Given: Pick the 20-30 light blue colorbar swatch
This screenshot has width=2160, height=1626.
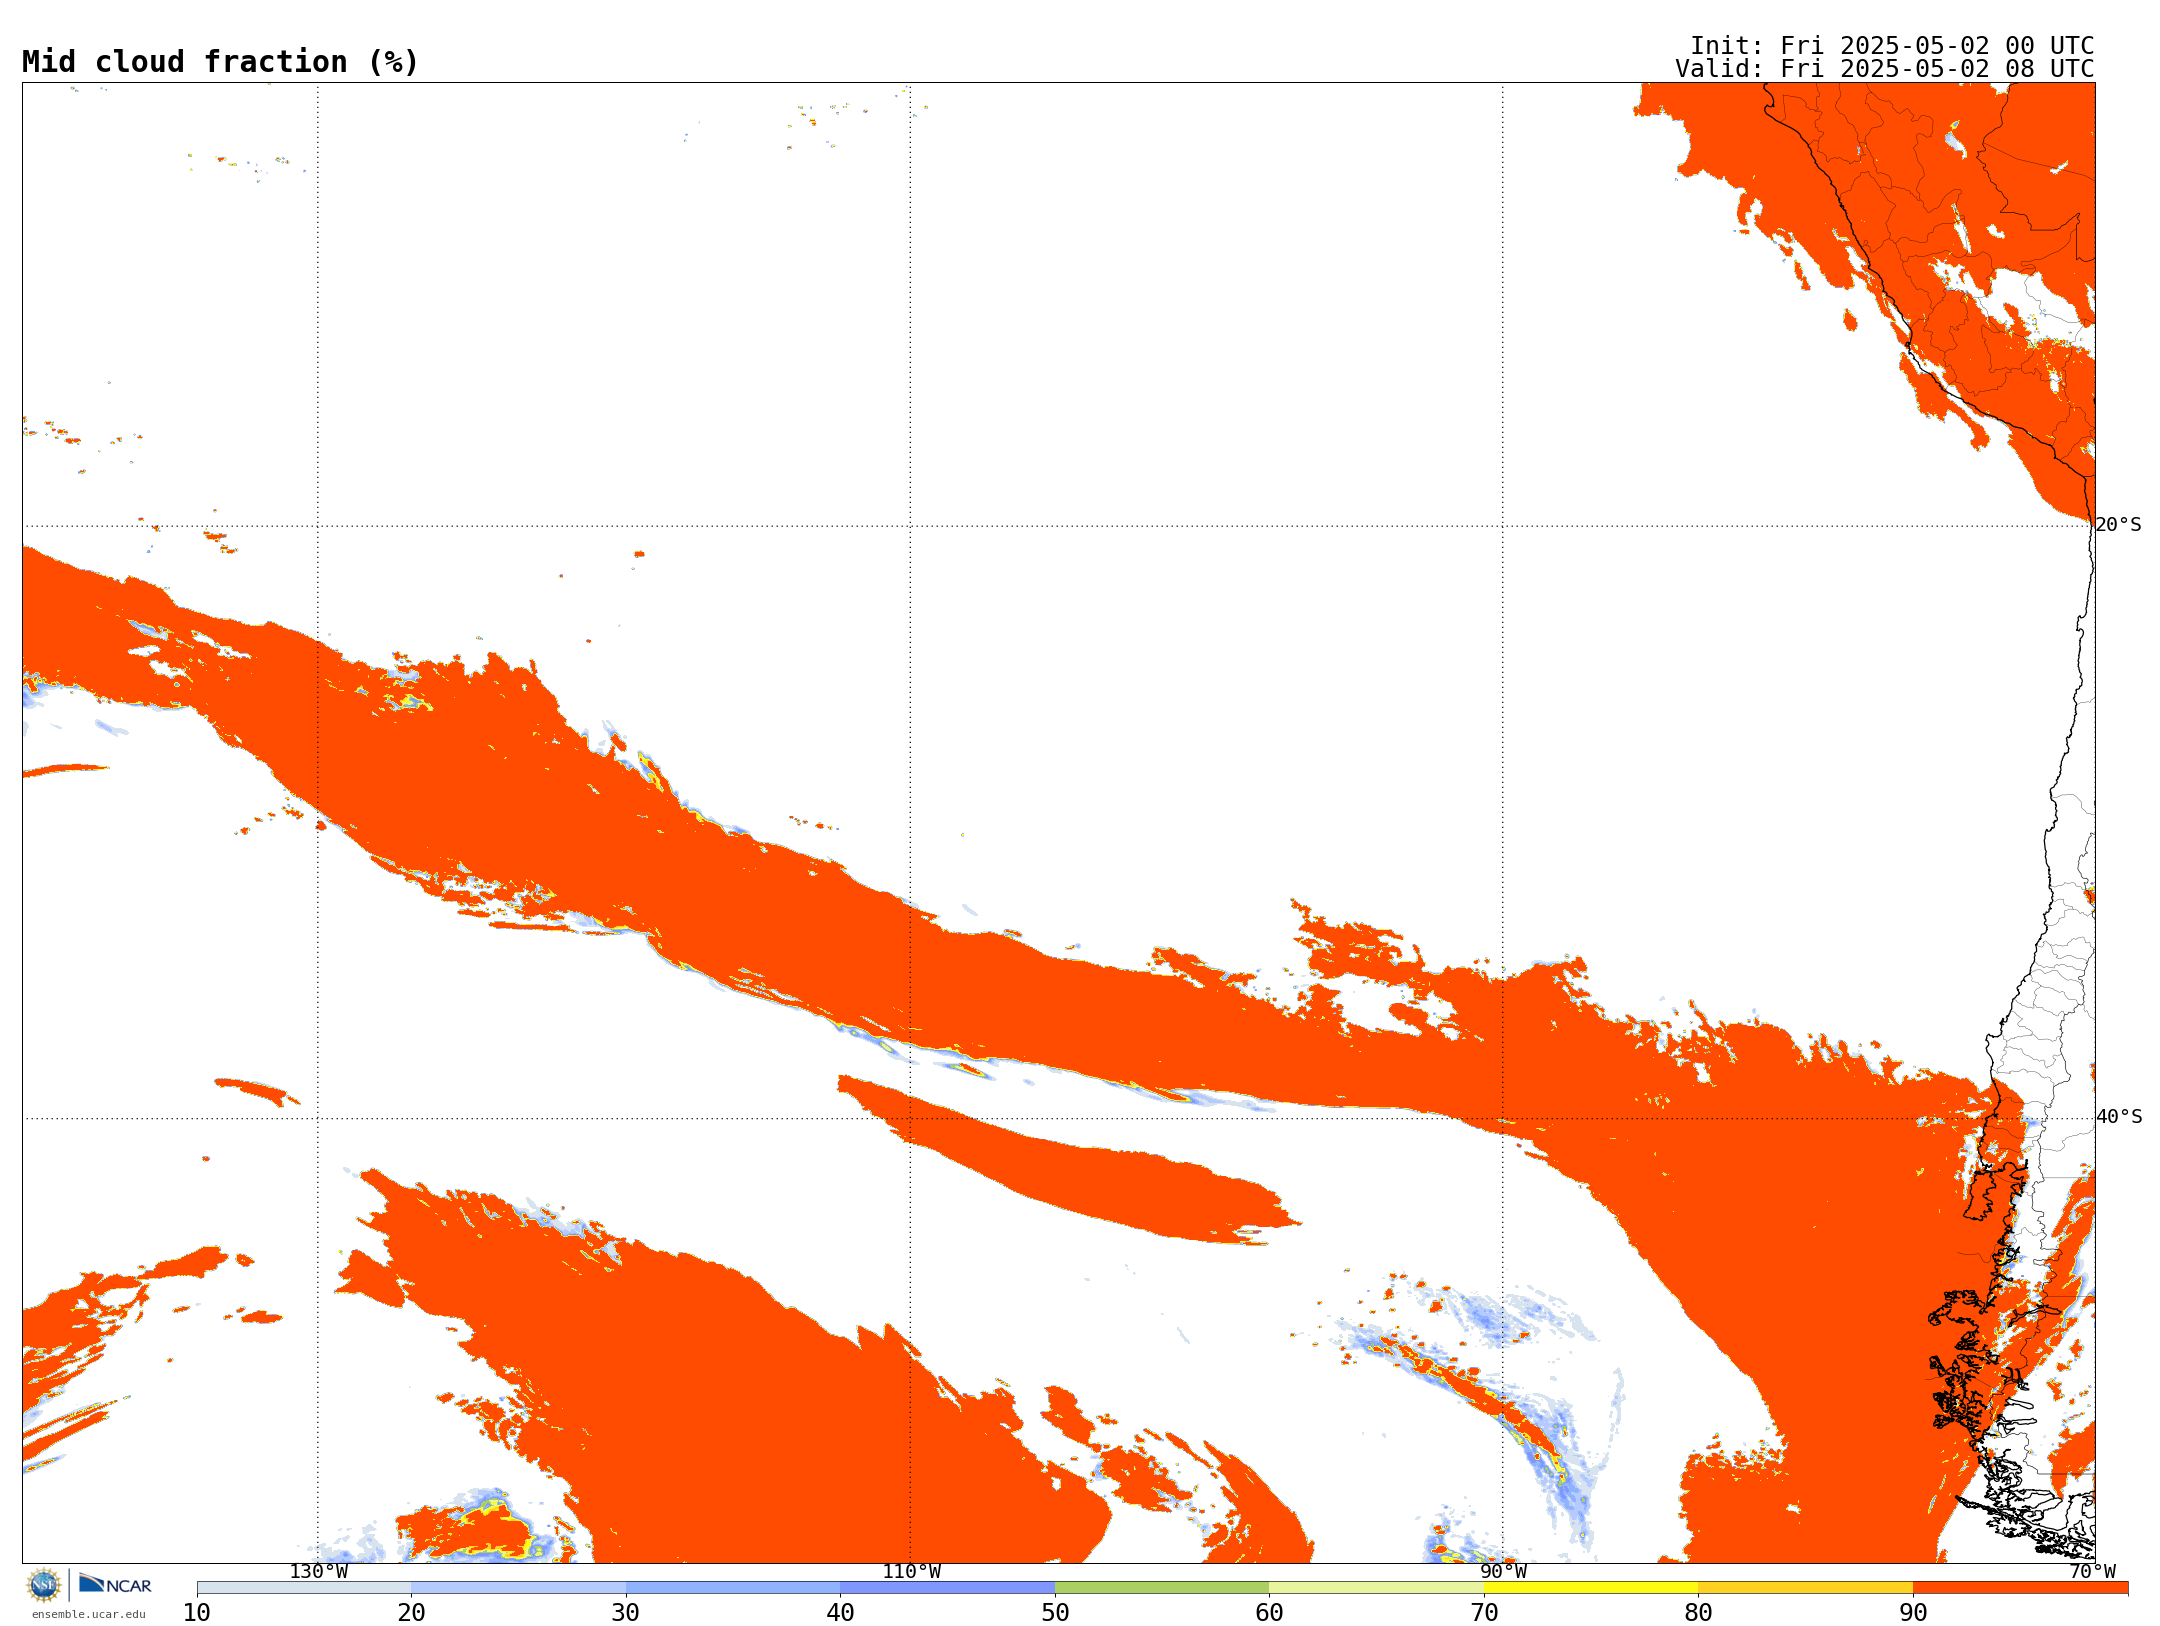Looking at the screenshot, I should [518, 1588].
